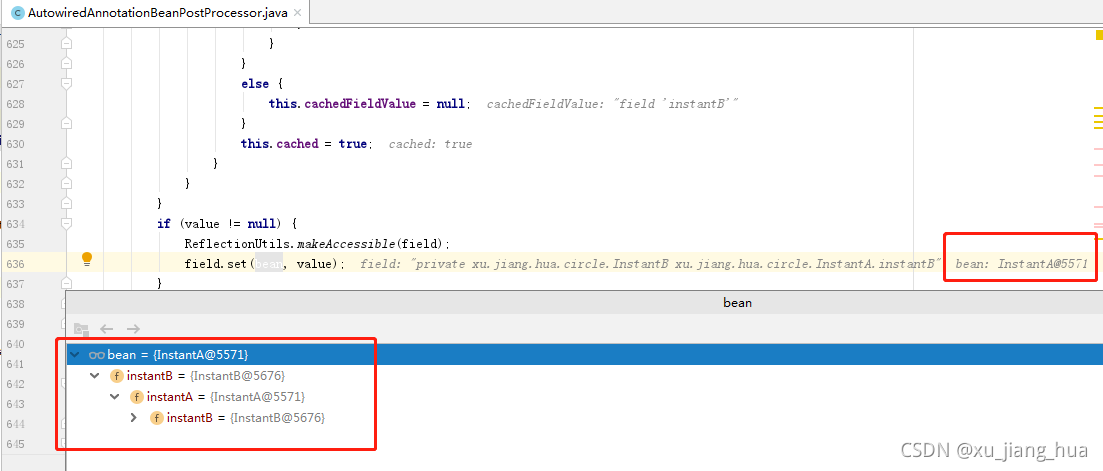Click the inline field hint showing xu.jiang.hua.circle.InstantB
Image resolution: width=1103 pixels, height=471 pixels.
[x=651, y=264]
